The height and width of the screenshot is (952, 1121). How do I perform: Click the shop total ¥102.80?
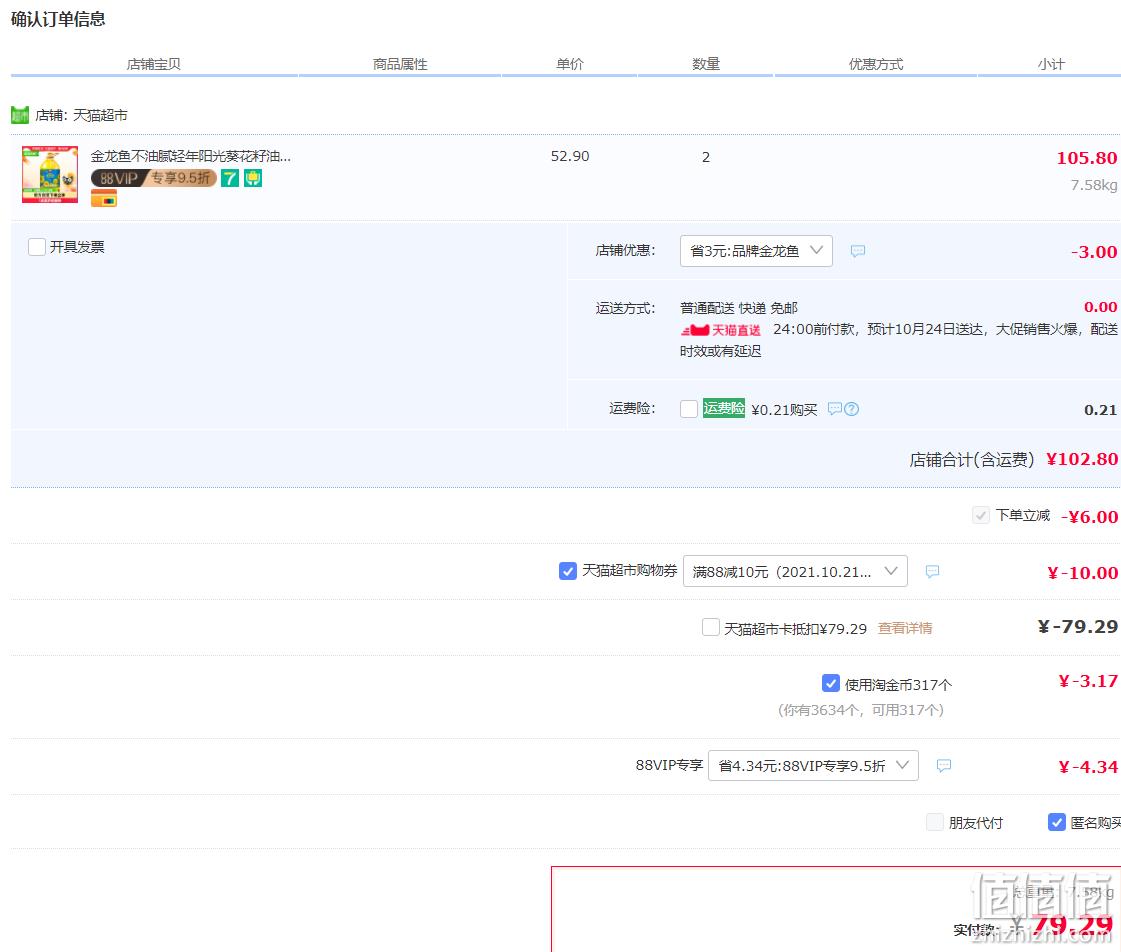point(1082,459)
